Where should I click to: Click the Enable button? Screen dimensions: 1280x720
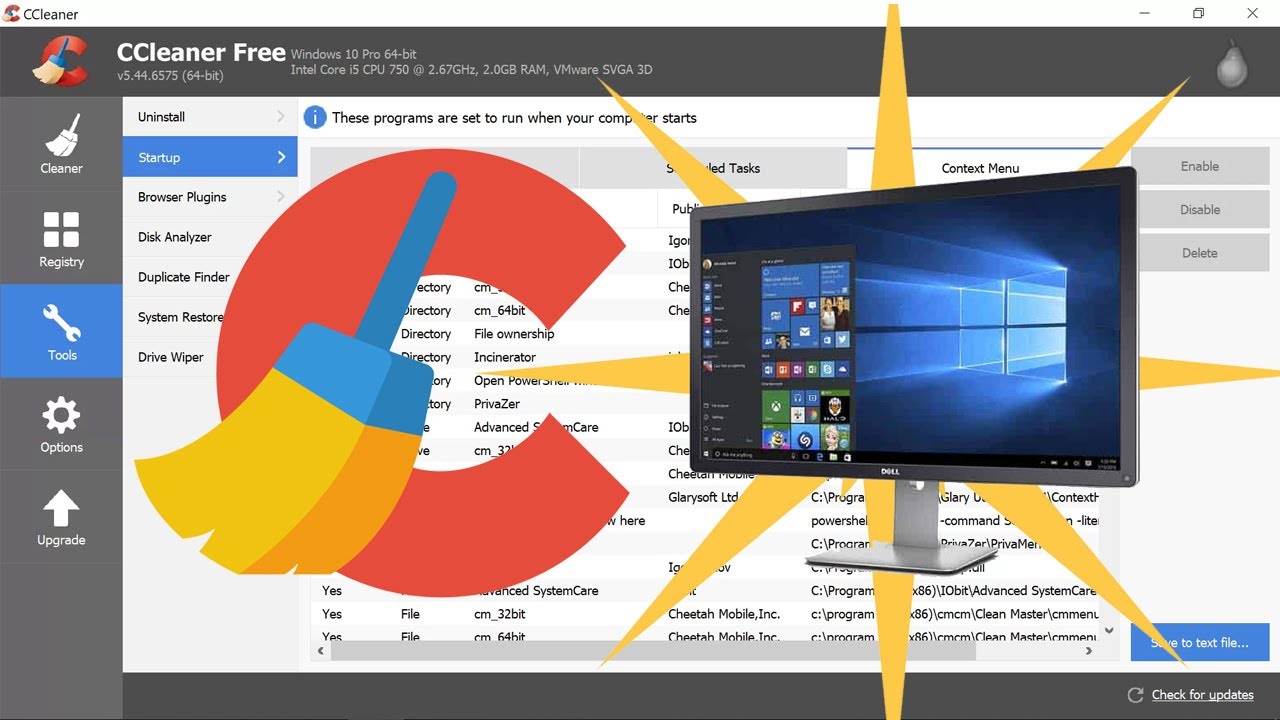1200,166
